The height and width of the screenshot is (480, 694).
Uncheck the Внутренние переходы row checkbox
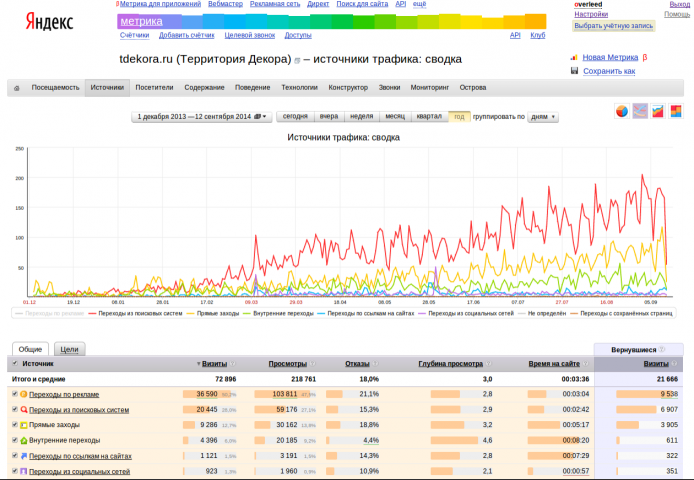(x=15, y=440)
